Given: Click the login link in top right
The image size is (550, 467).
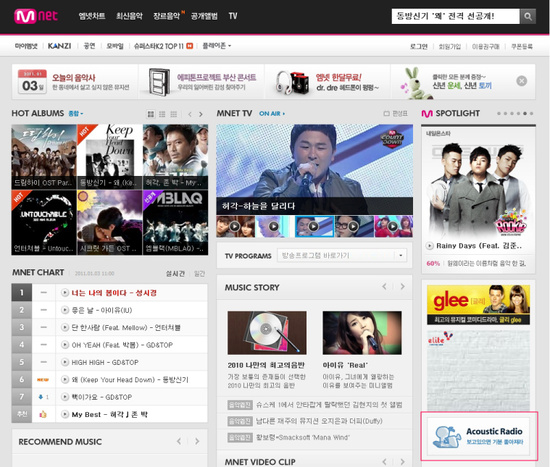Looking at the screenshot, I should pos(419,46).
